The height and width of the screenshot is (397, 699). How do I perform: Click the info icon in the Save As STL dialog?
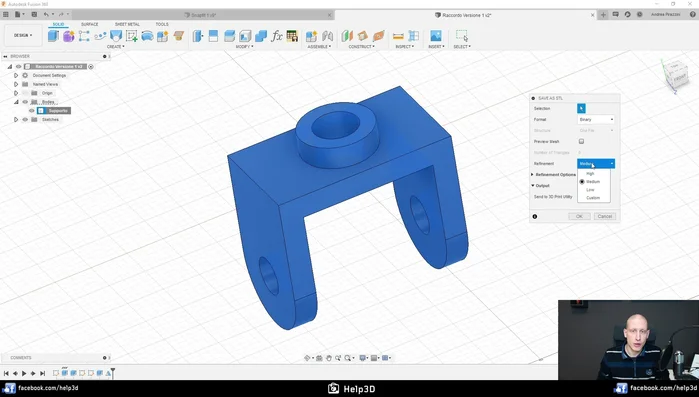535,217
